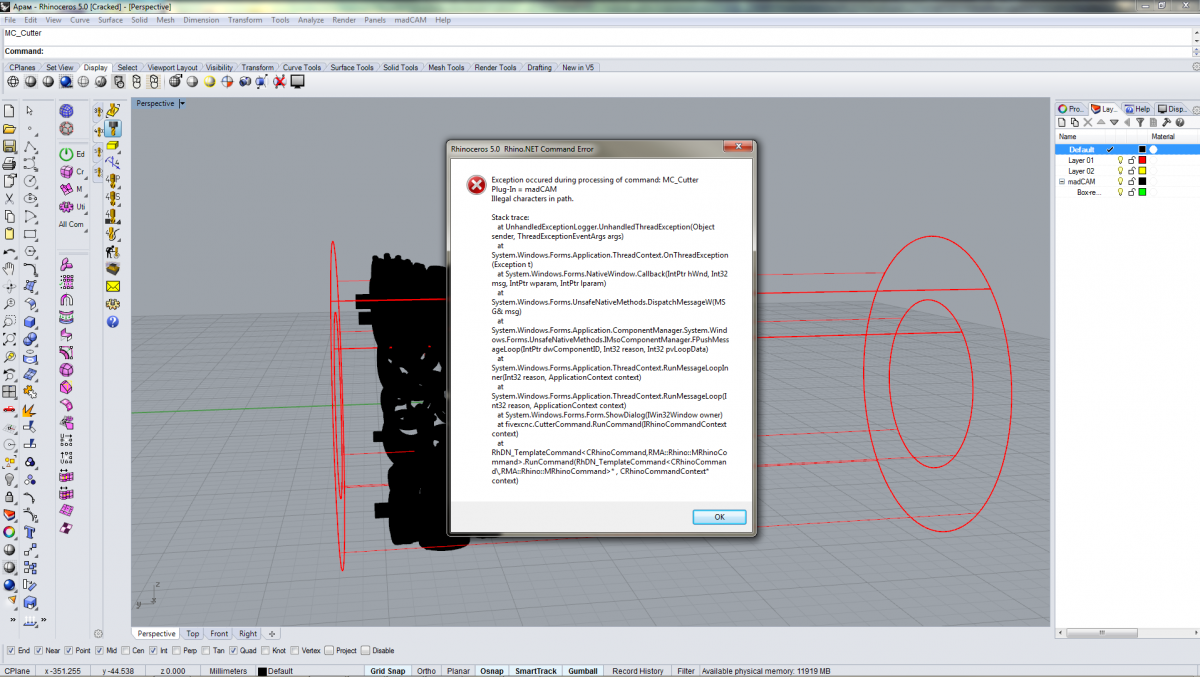Toggle Ortho mode in the status bar

426,671
